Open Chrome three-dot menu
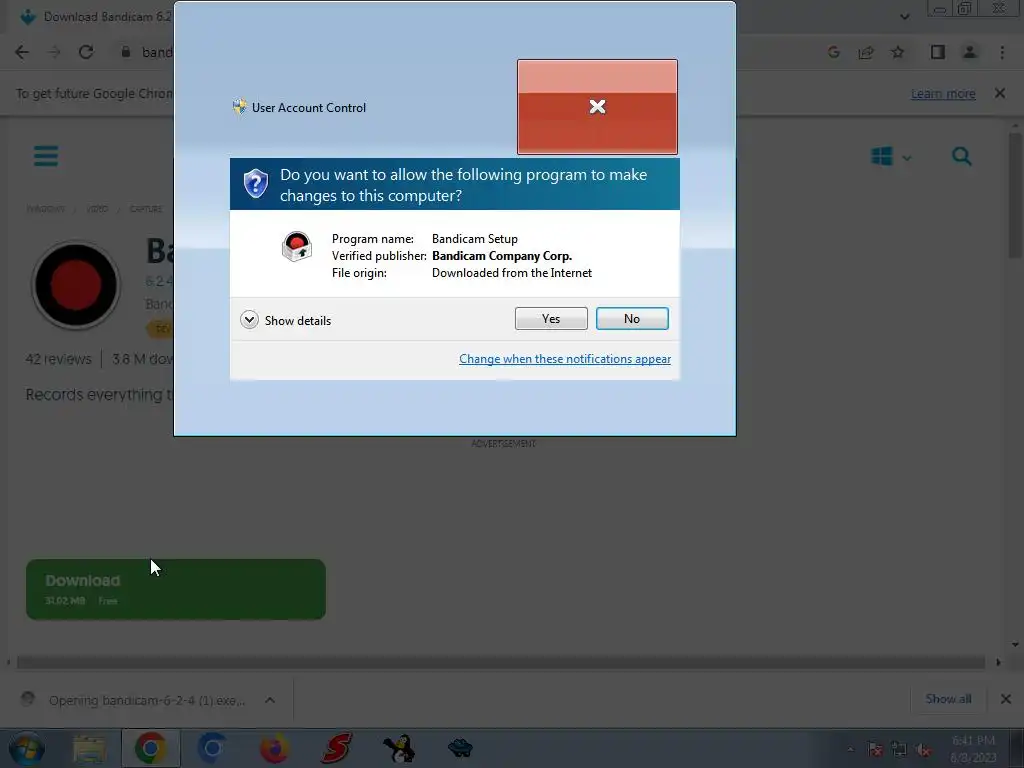This screenshot has height=768, width=1024. point(1002,52)
